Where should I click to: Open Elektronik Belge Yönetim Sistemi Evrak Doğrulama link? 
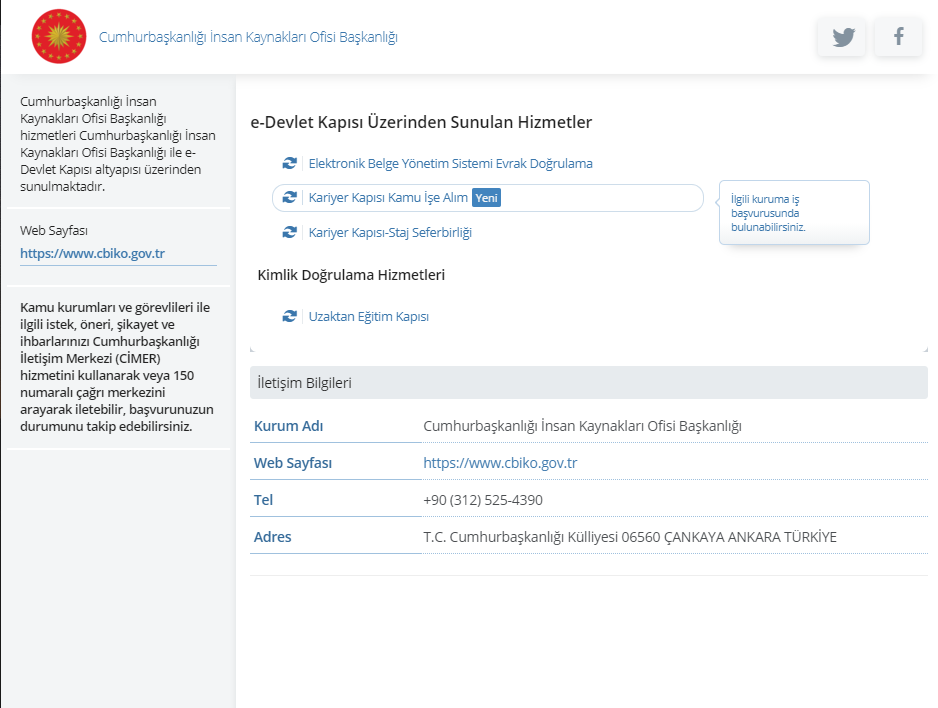click(x=450, y=163)
